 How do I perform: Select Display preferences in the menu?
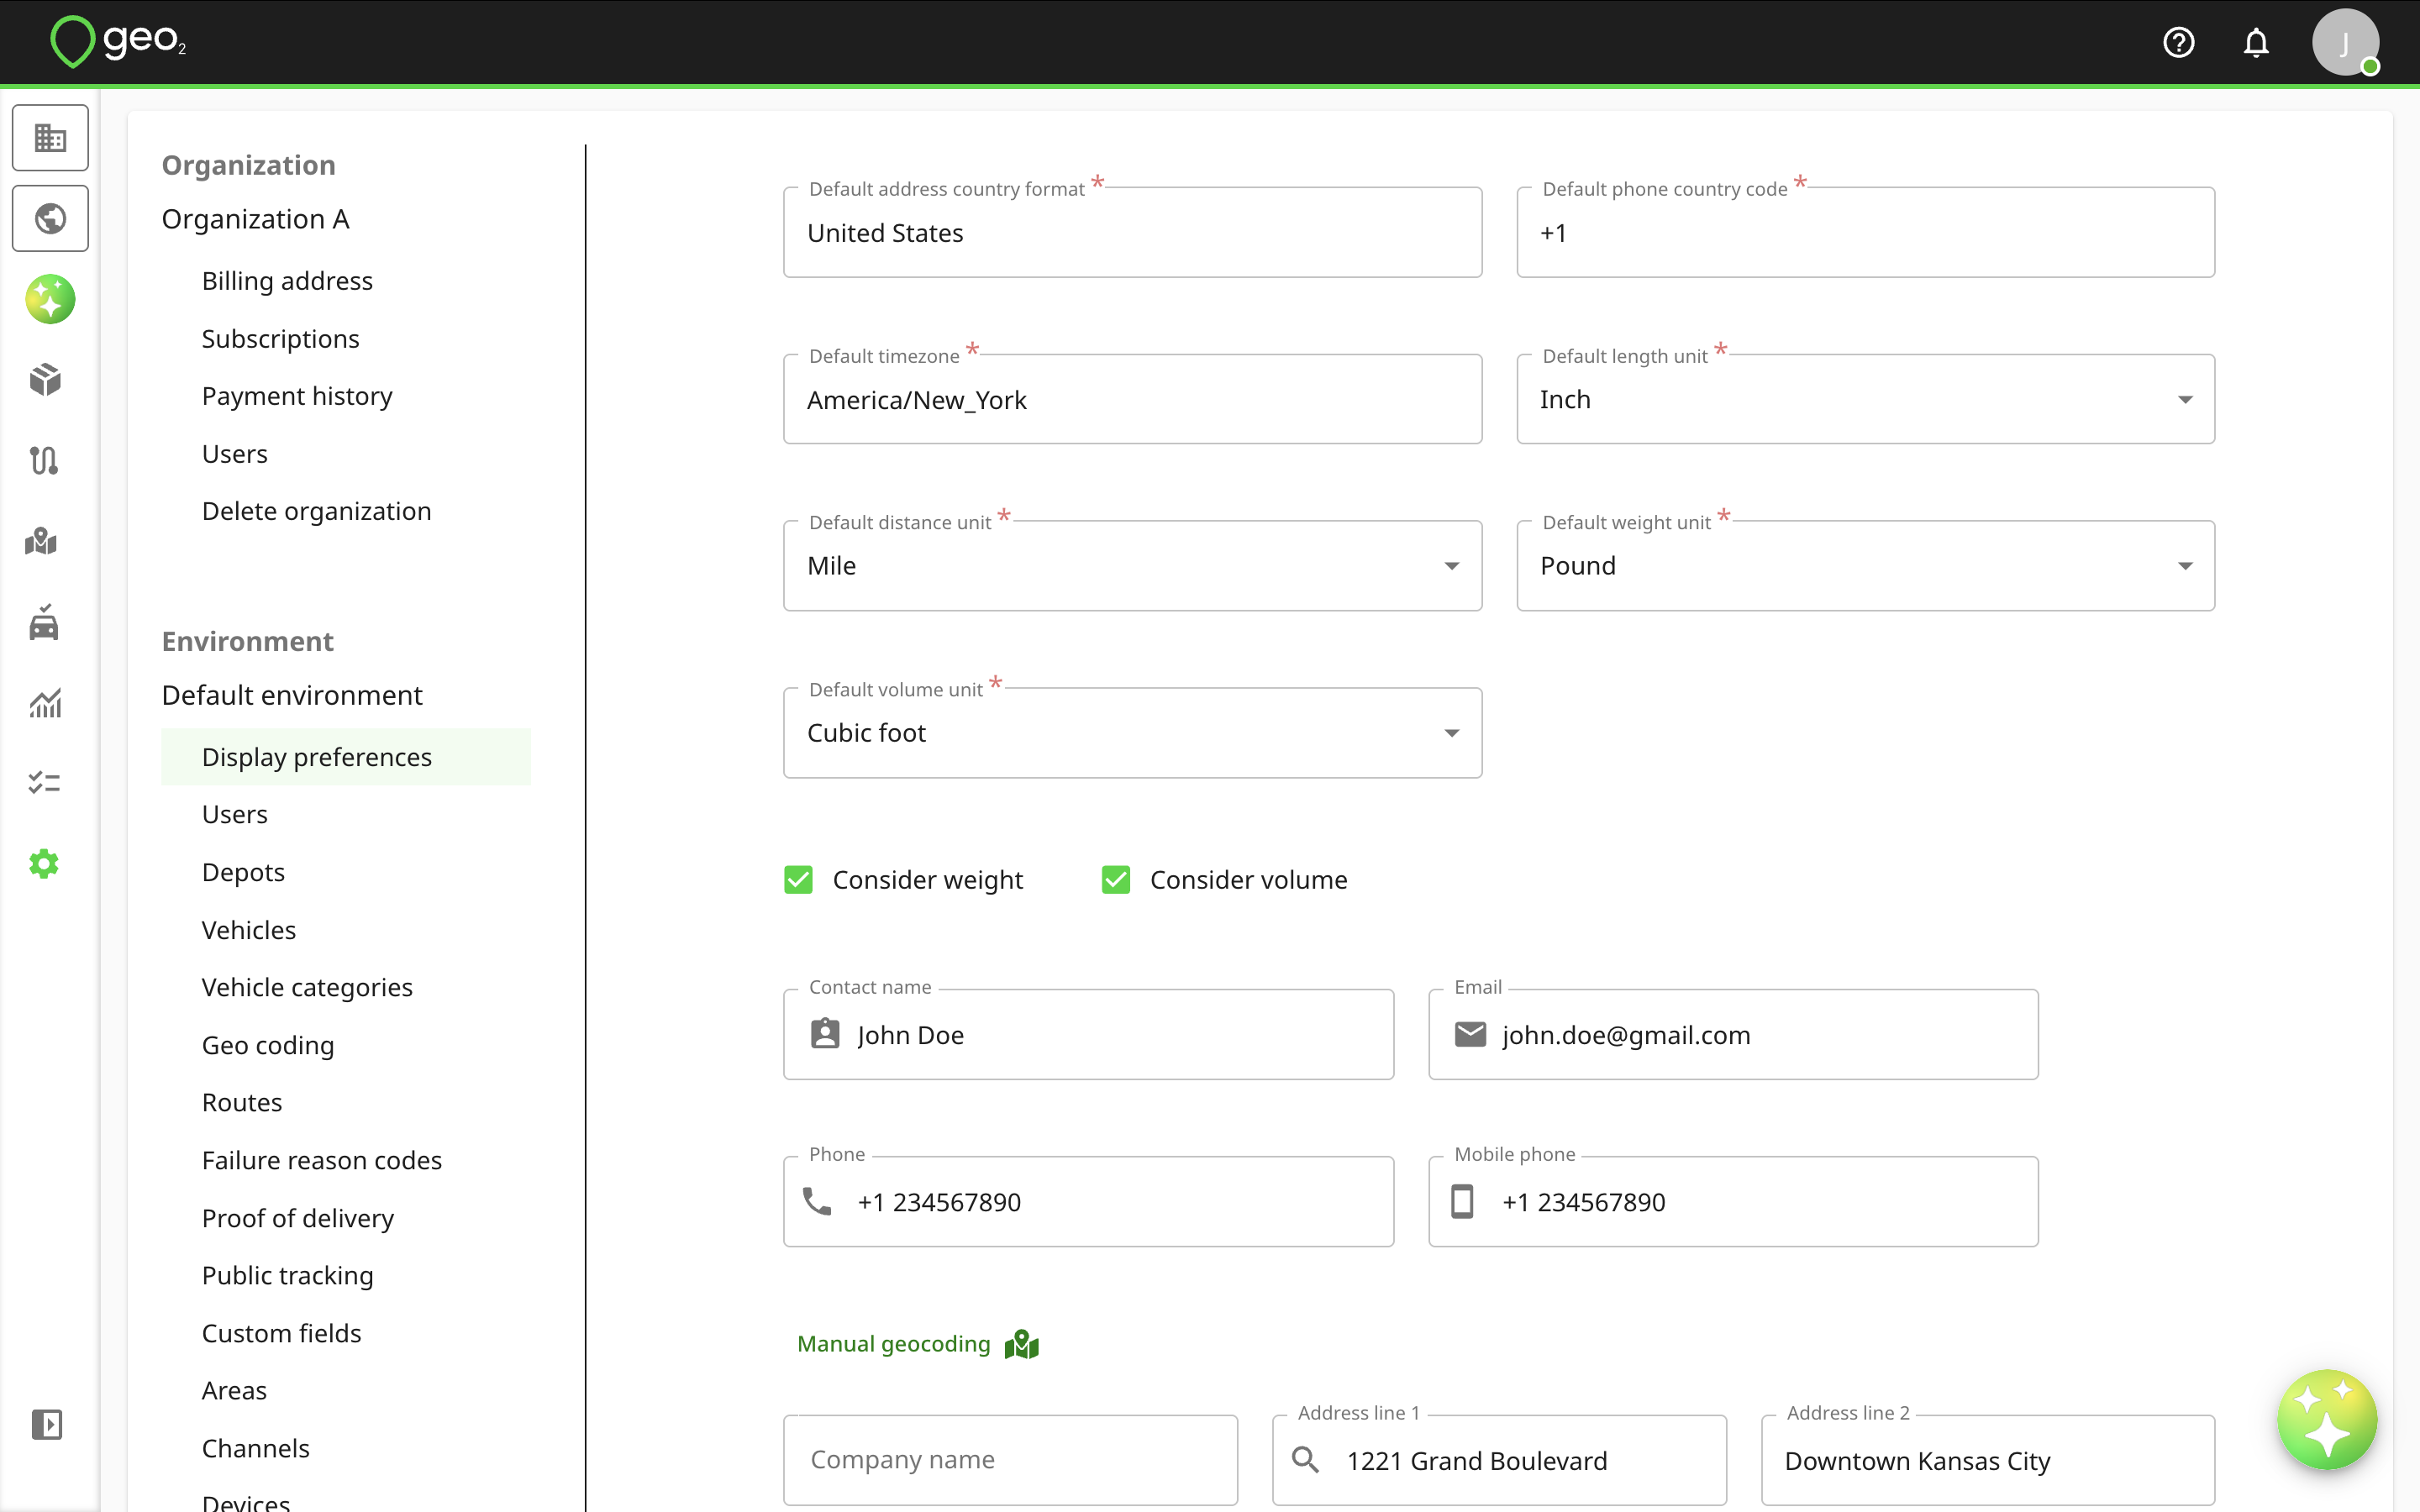(346, 757)
